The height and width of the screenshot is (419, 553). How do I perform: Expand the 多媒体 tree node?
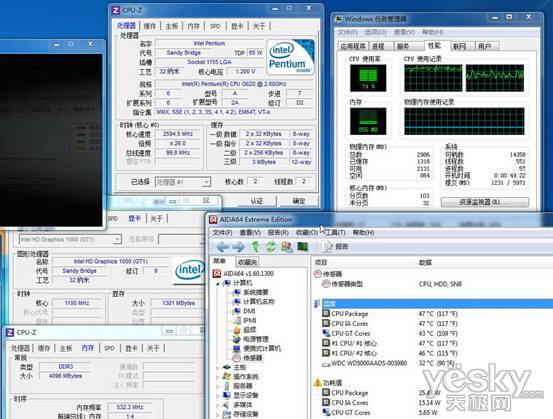[218, 405]
